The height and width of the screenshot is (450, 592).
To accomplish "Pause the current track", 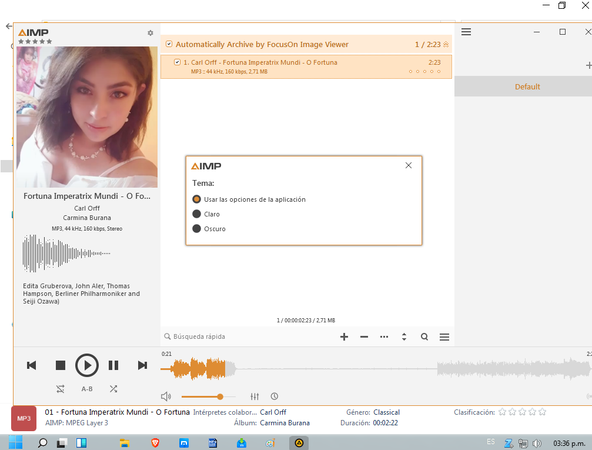I will tap(113, 365).
